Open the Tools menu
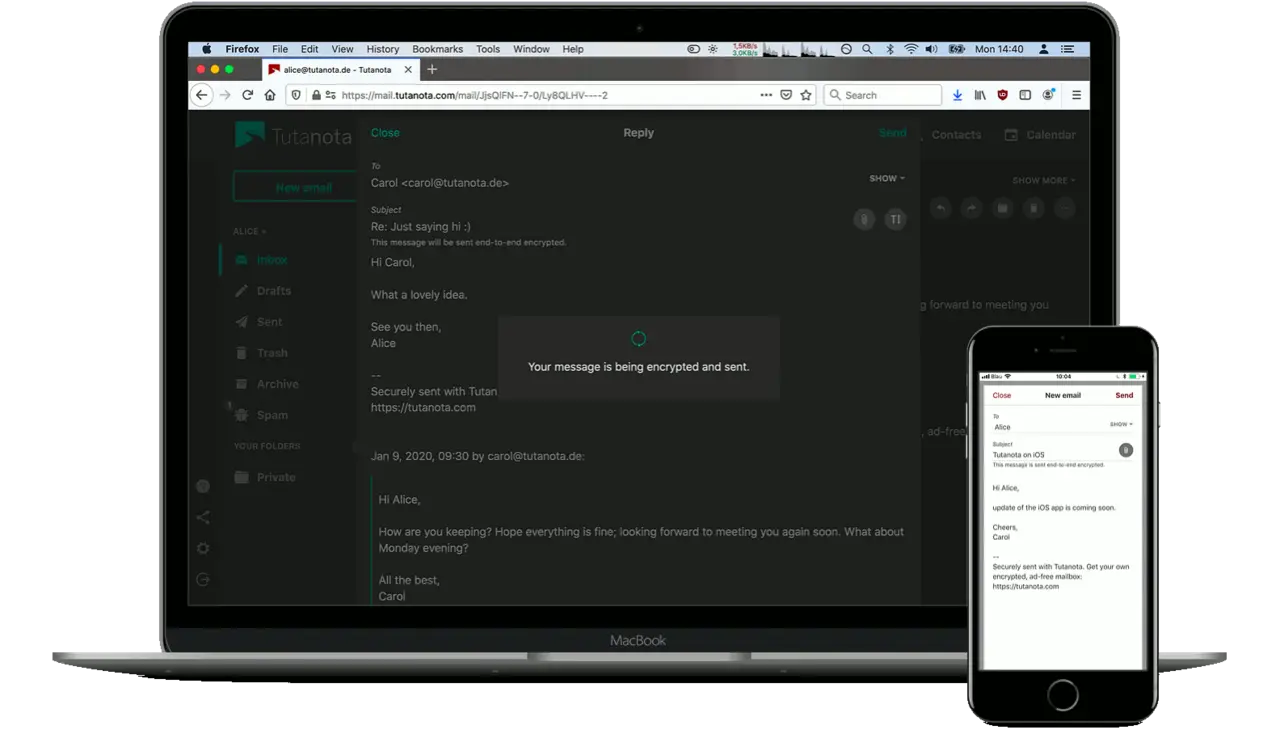 pos(488,49)
